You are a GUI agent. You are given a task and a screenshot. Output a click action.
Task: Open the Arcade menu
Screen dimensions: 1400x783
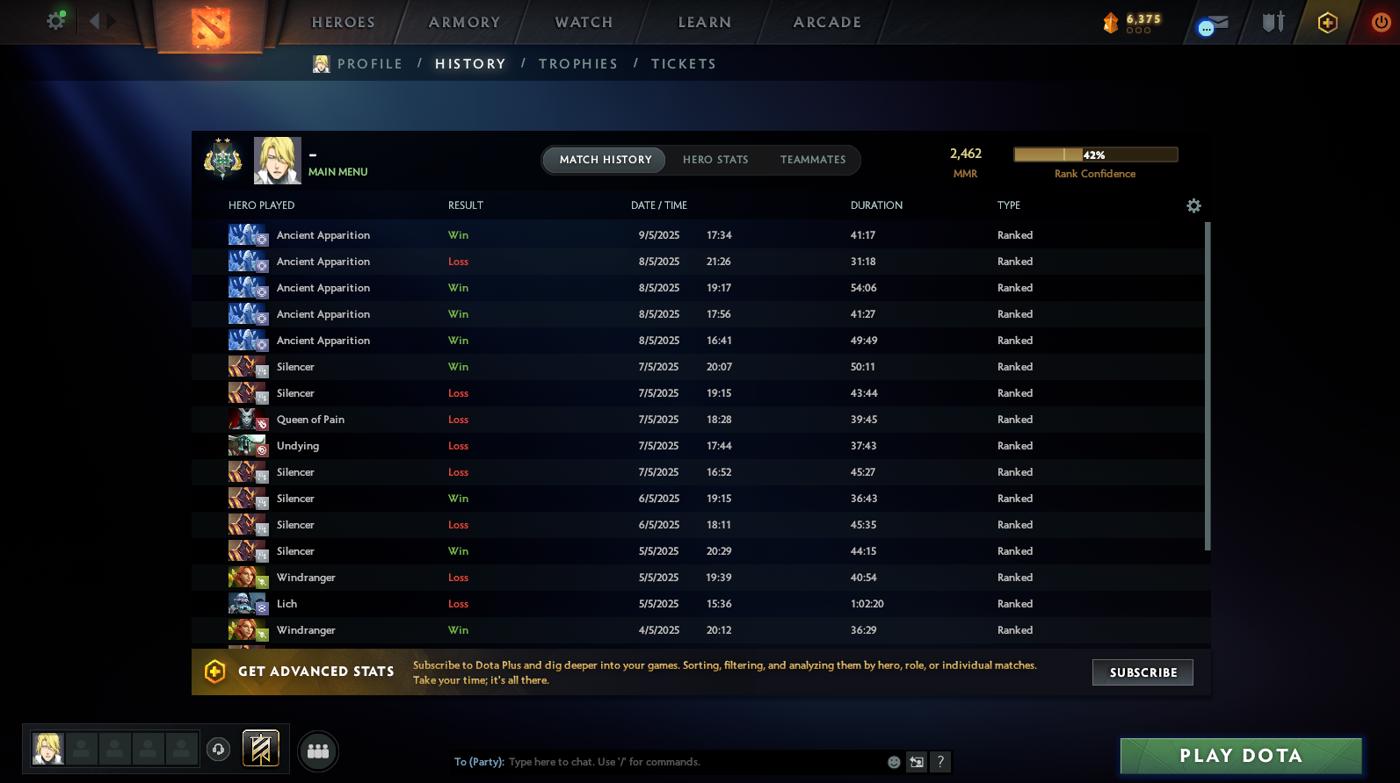(x=827, y=22)
